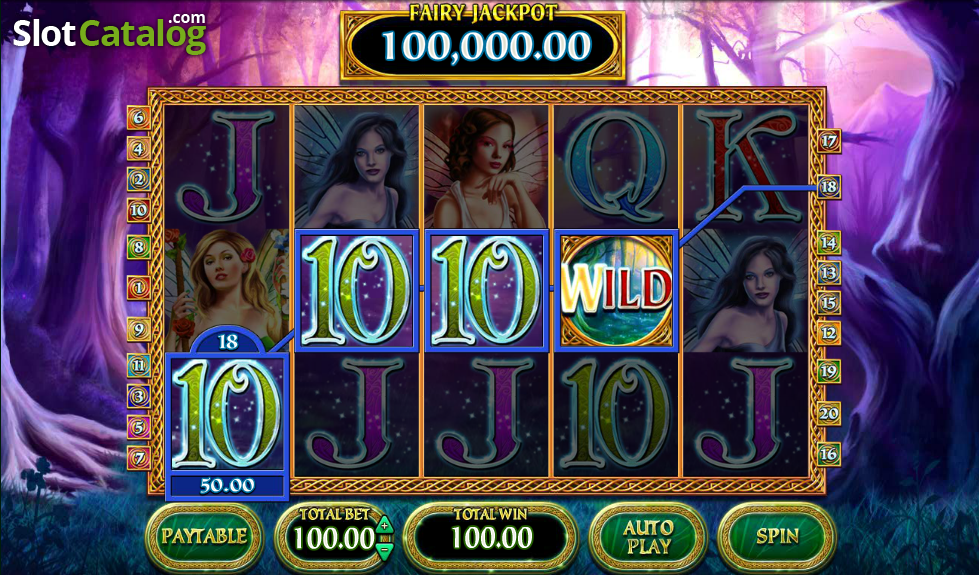Click the Total Win display
979x575 pixels.
[x=491, y=536]
